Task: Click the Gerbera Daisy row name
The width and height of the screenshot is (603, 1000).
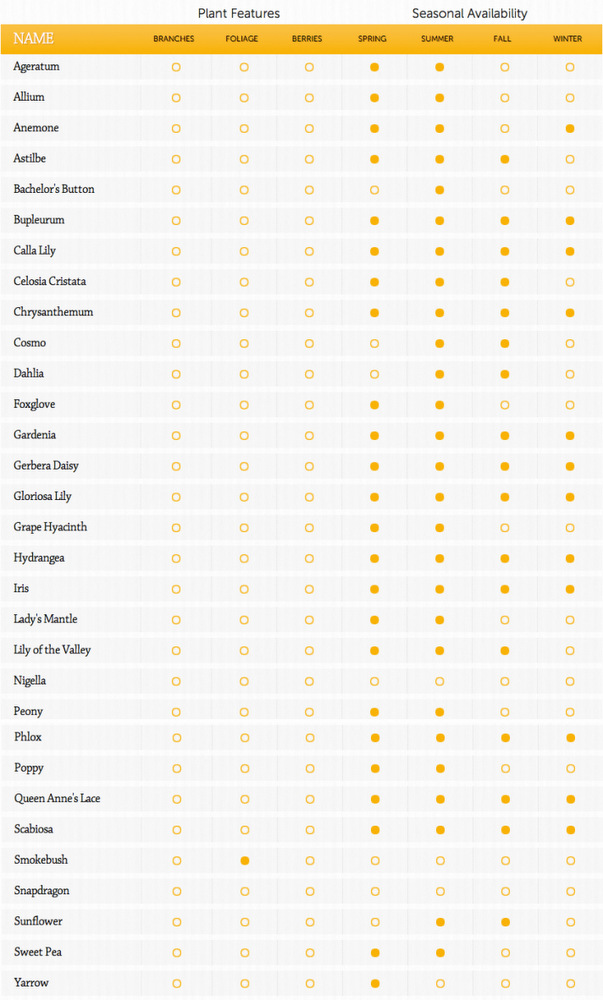Action: coord(46,466)
